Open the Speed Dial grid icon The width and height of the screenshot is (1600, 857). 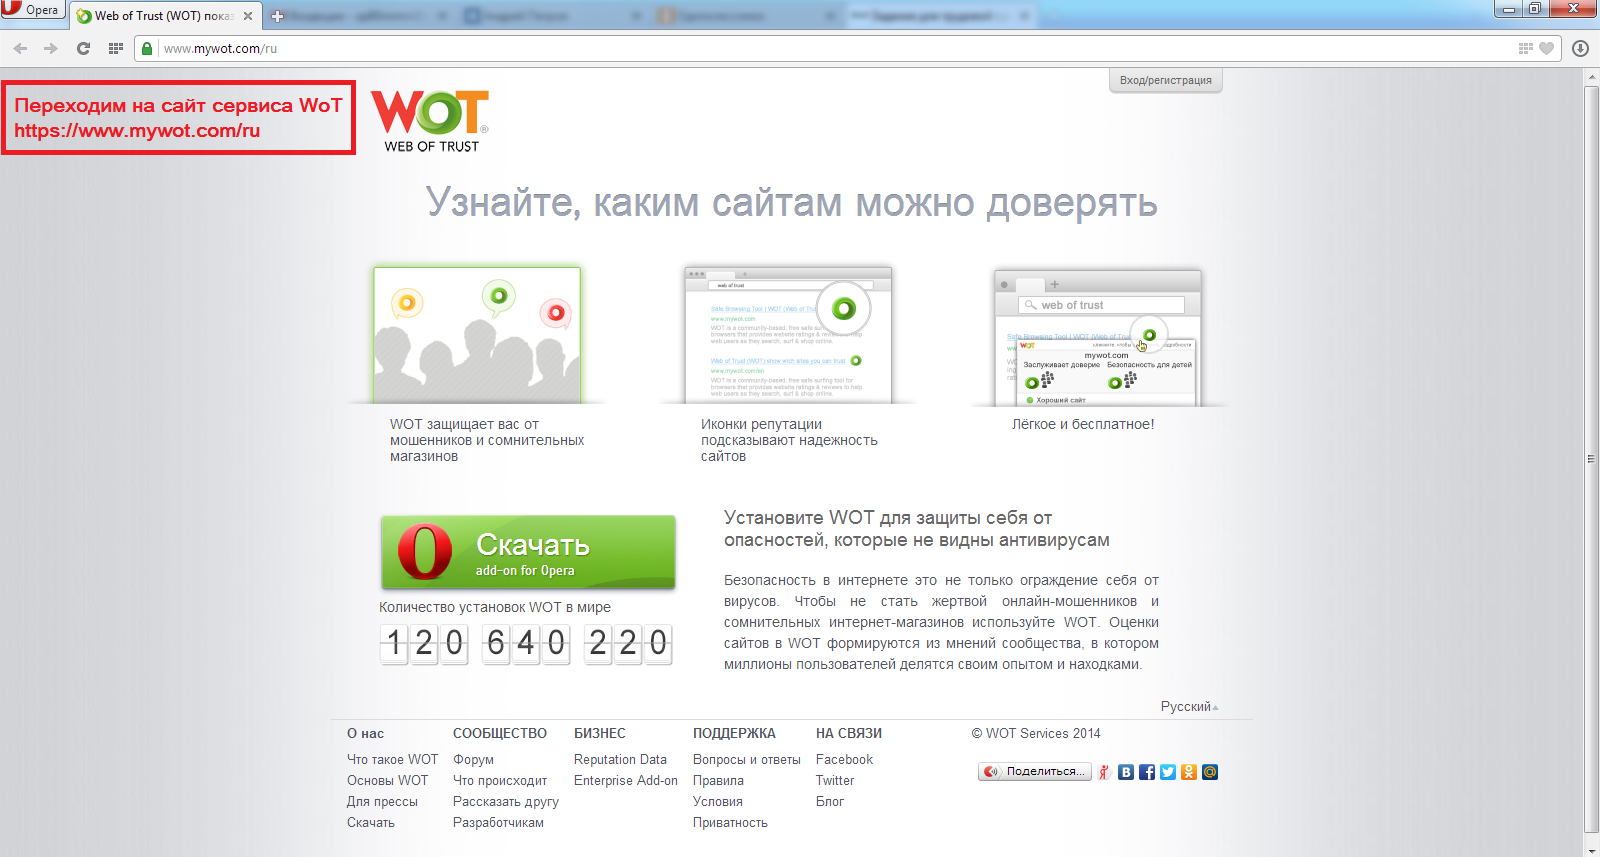(x=116, y=48)
